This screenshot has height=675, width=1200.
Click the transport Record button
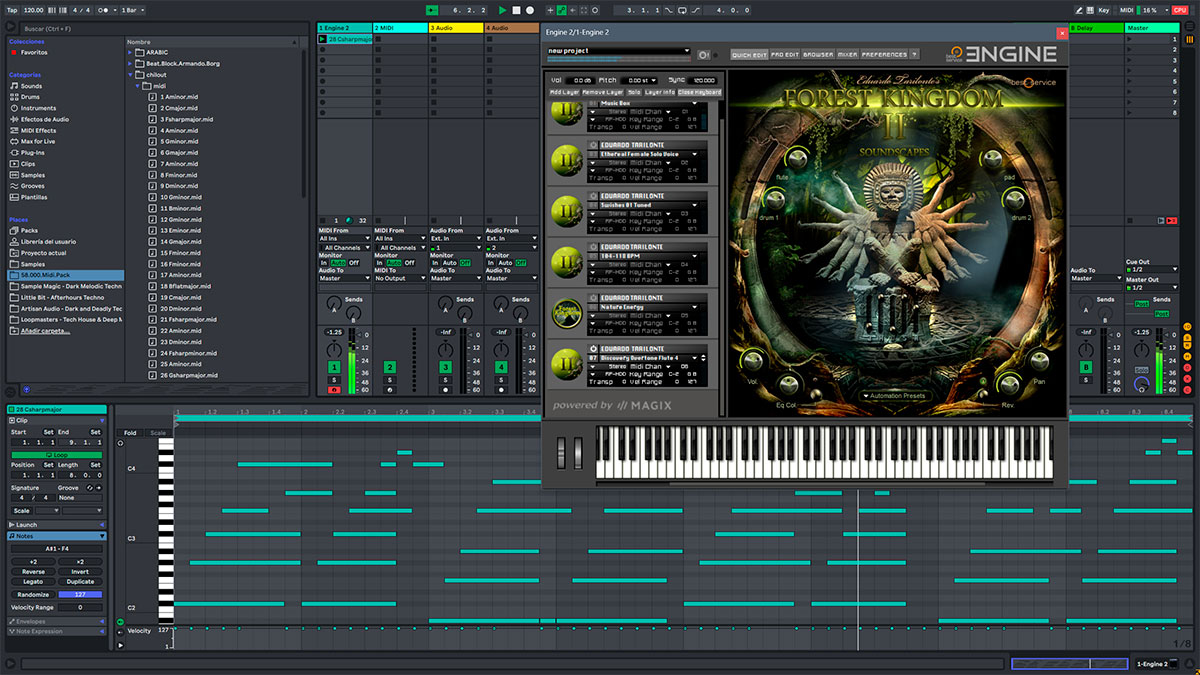[530, 9]
